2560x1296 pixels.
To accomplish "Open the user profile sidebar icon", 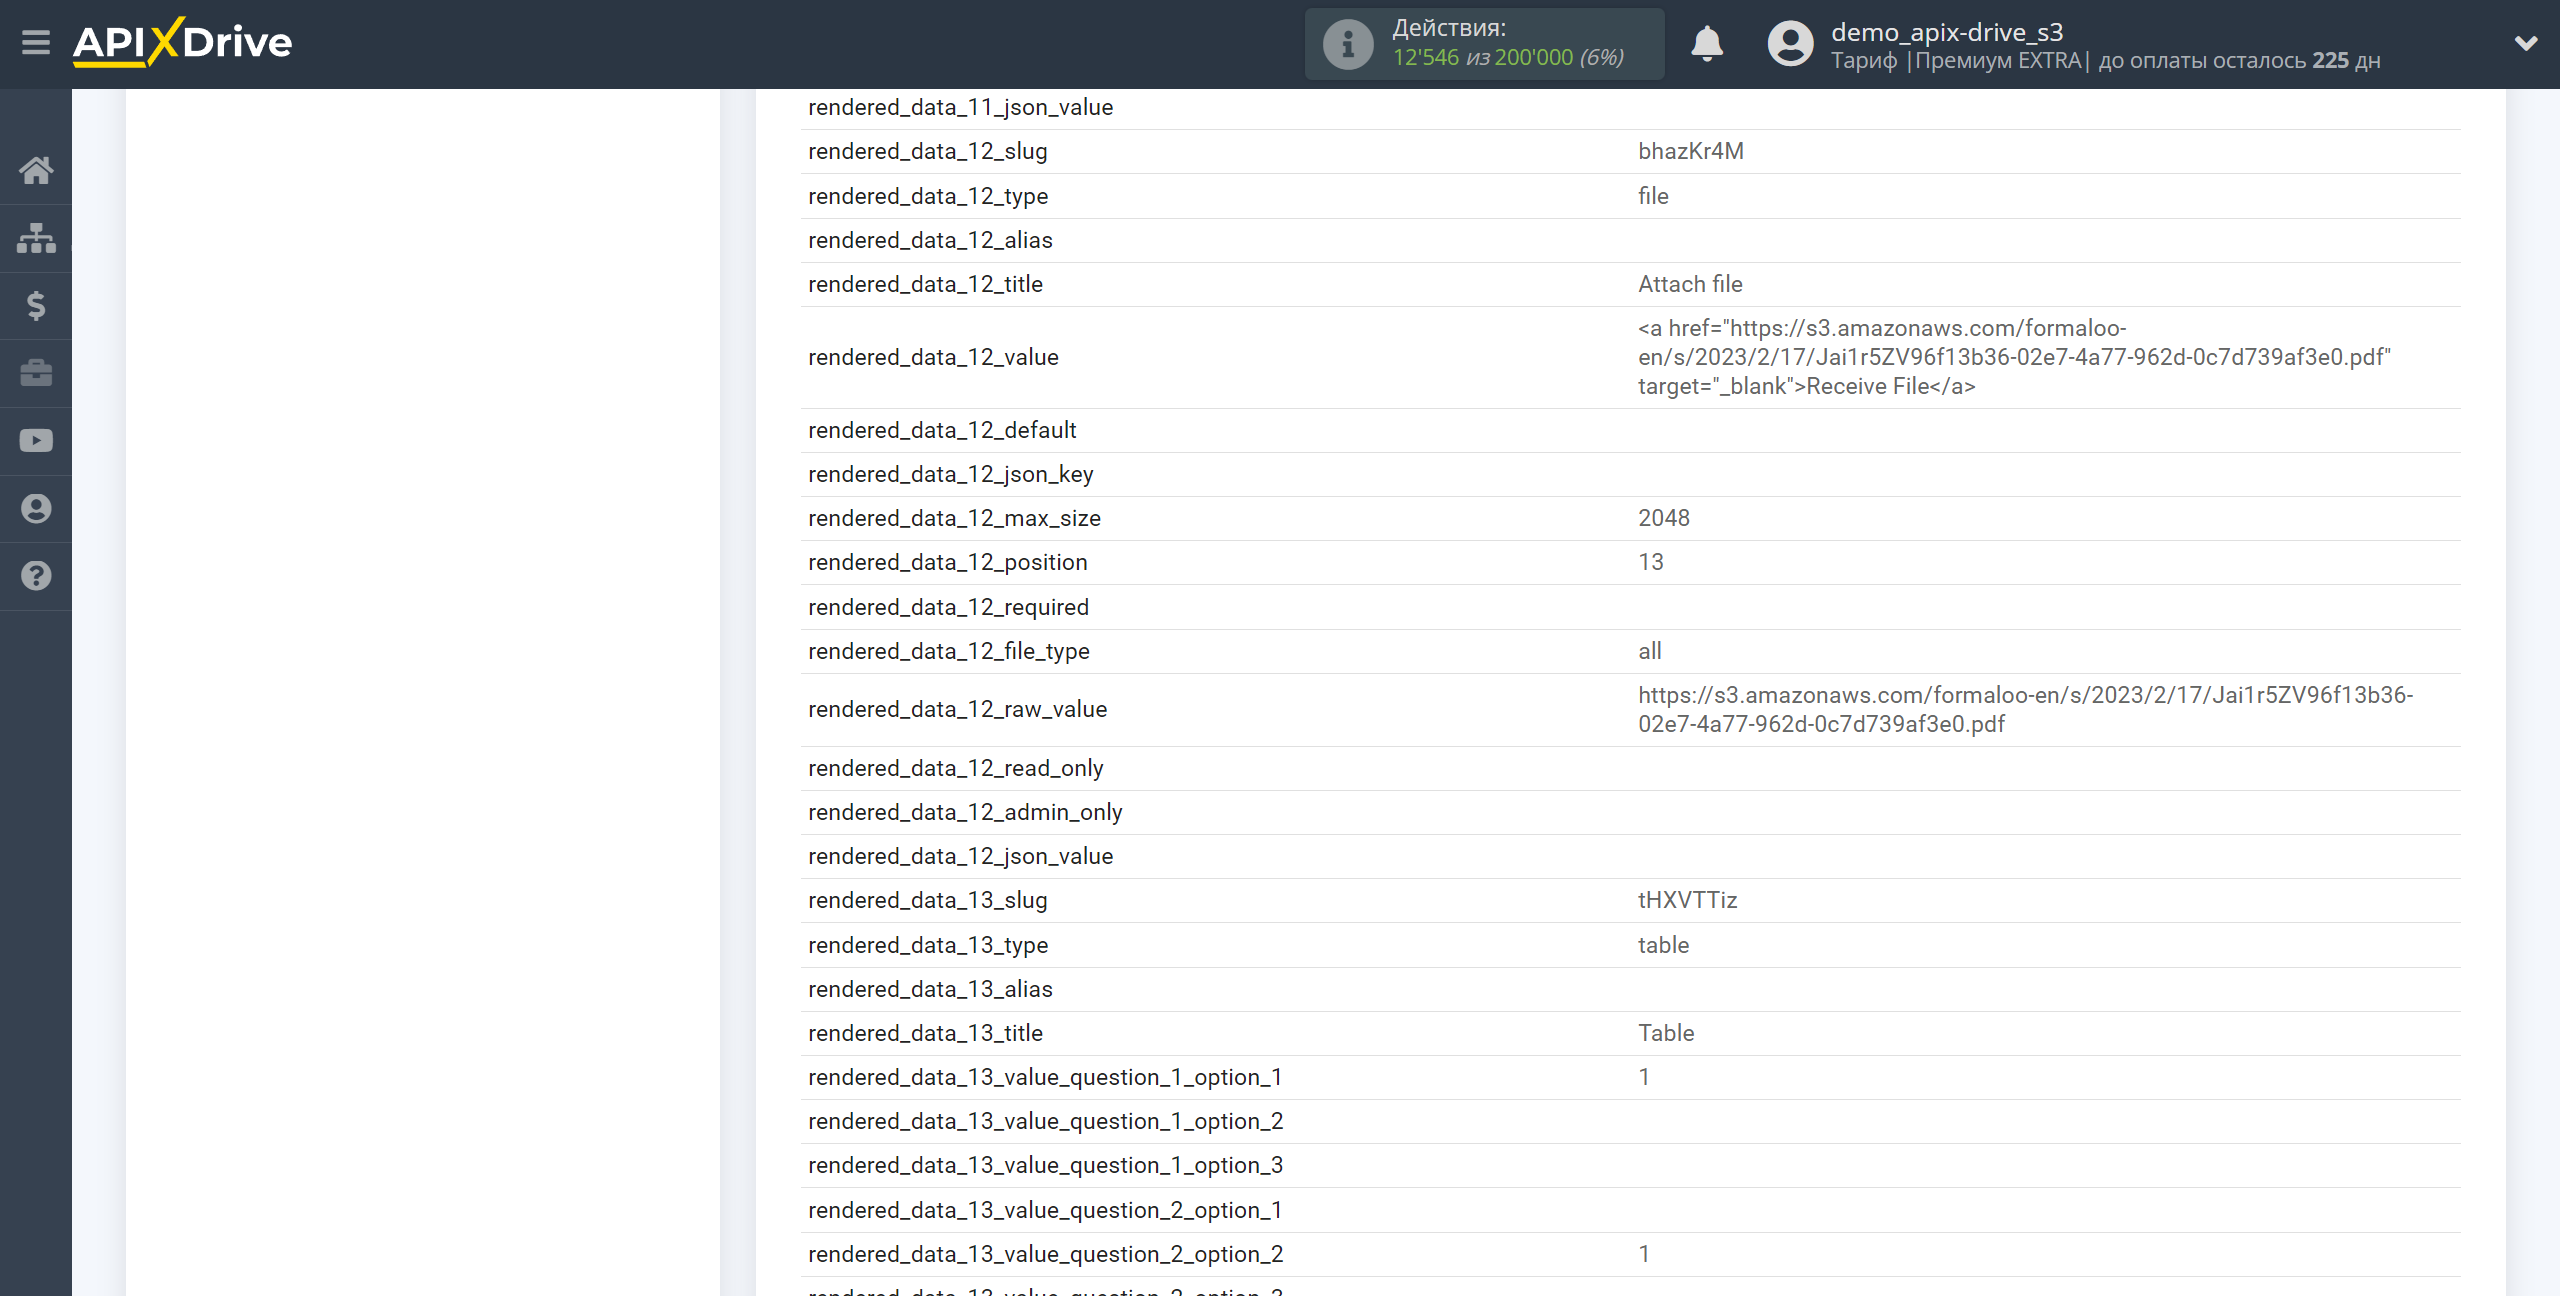I will click(36, 508).
